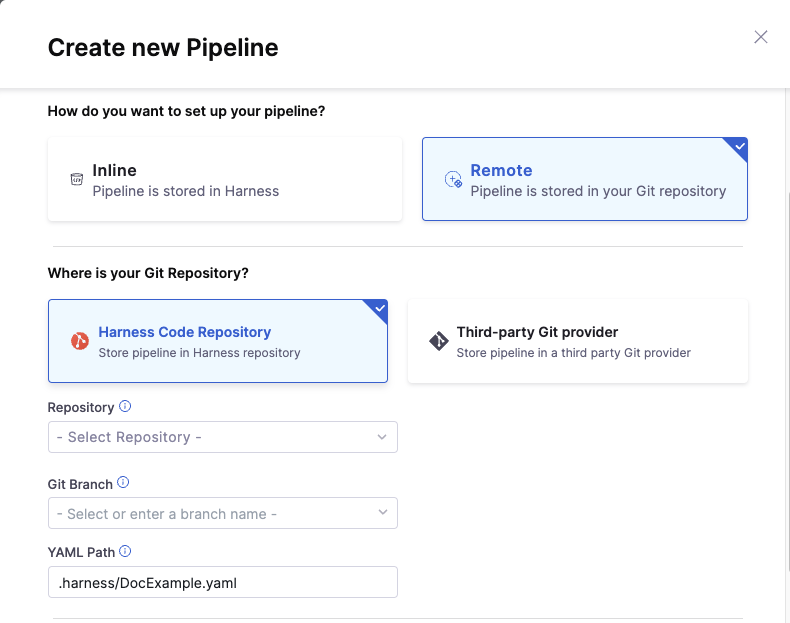Click the Inline storage icon
This screenshot has height=623, width=790.
[76, 179]
